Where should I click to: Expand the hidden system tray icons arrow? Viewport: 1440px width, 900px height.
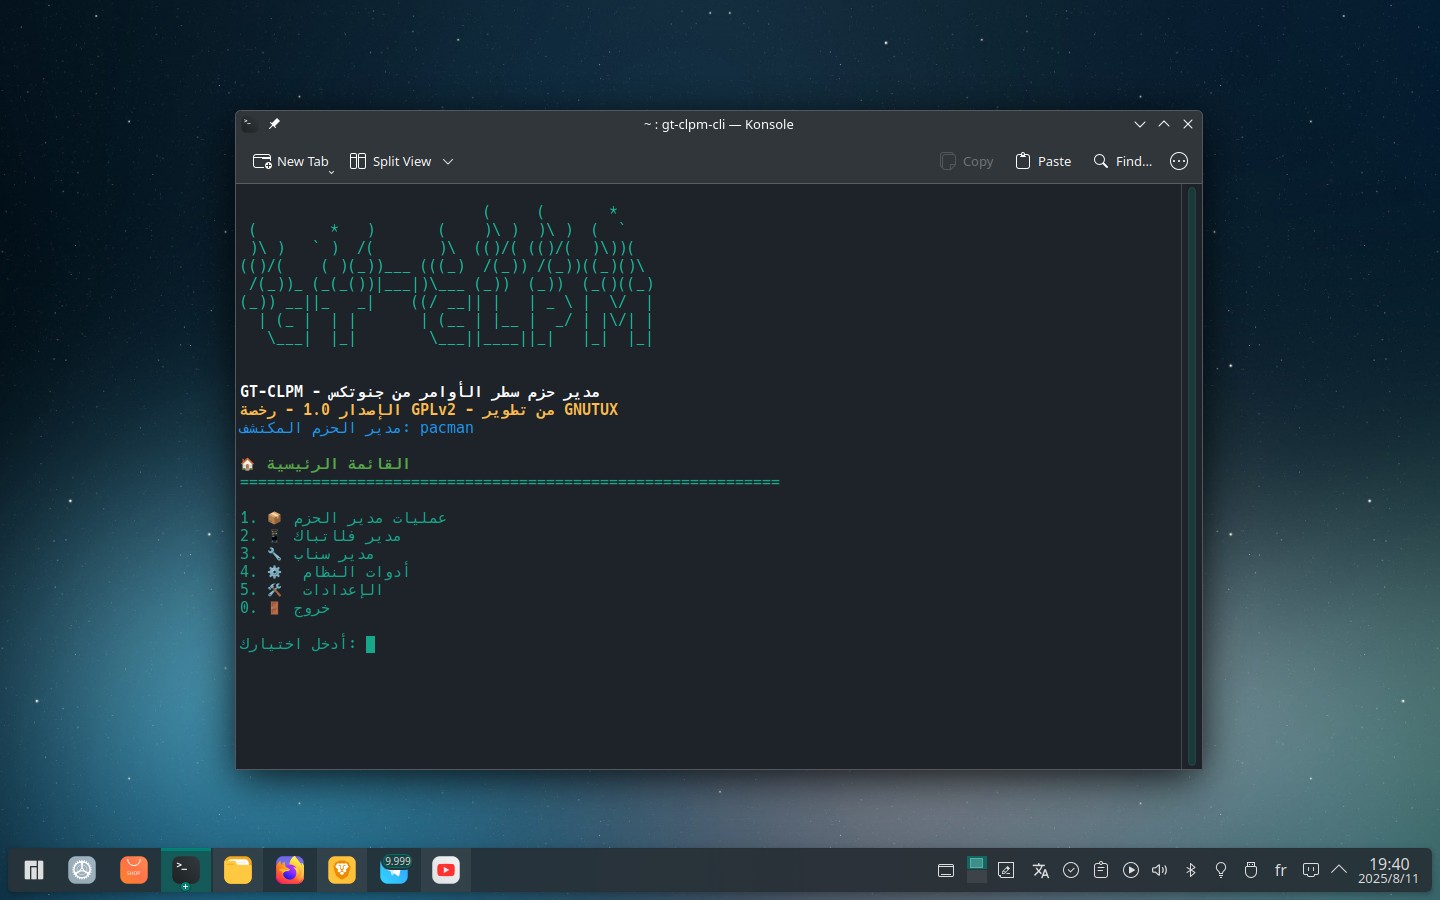(x=1339, y=869)
